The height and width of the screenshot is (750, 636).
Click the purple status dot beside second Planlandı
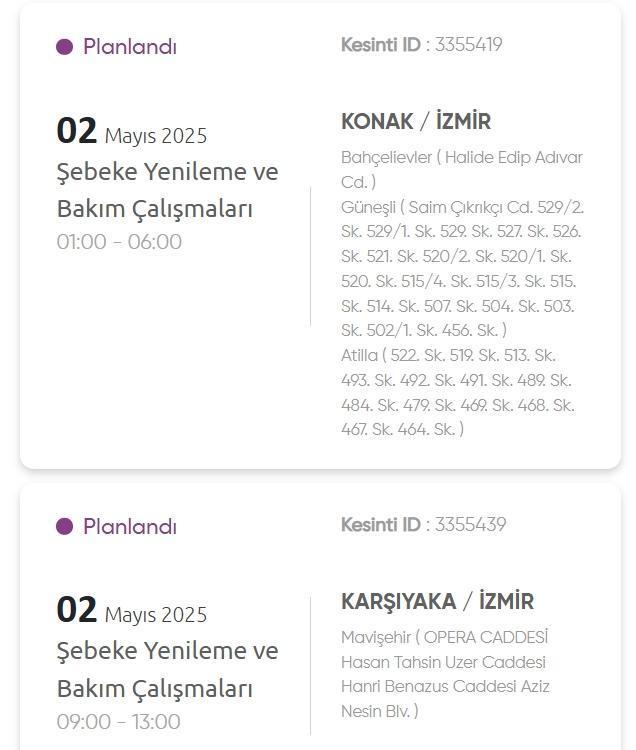[x=65, y=527]
